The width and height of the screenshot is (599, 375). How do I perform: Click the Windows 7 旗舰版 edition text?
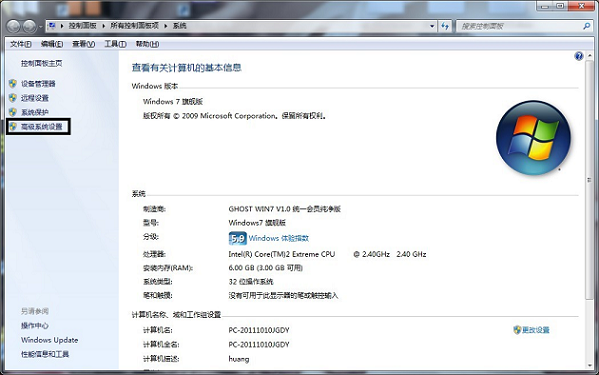[173, 102]
